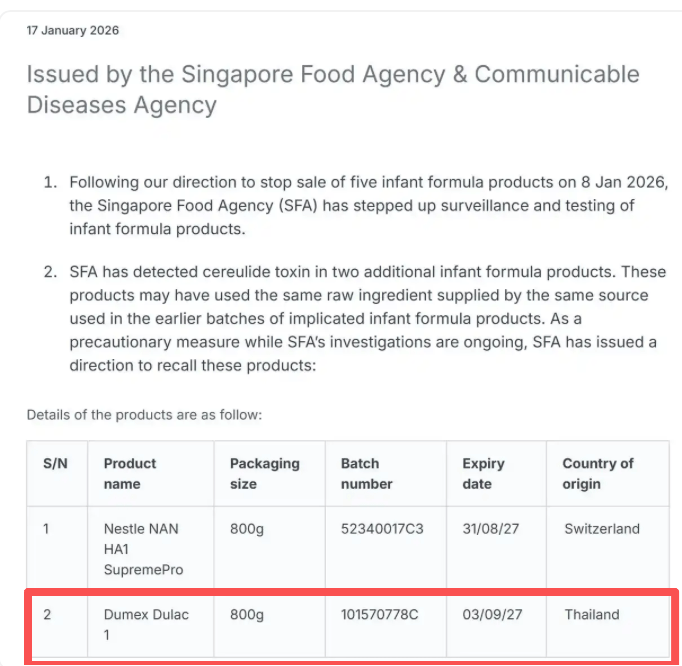Select the "Product name" column header
Viewport: 682px width, 666px height.
[130, 474]
